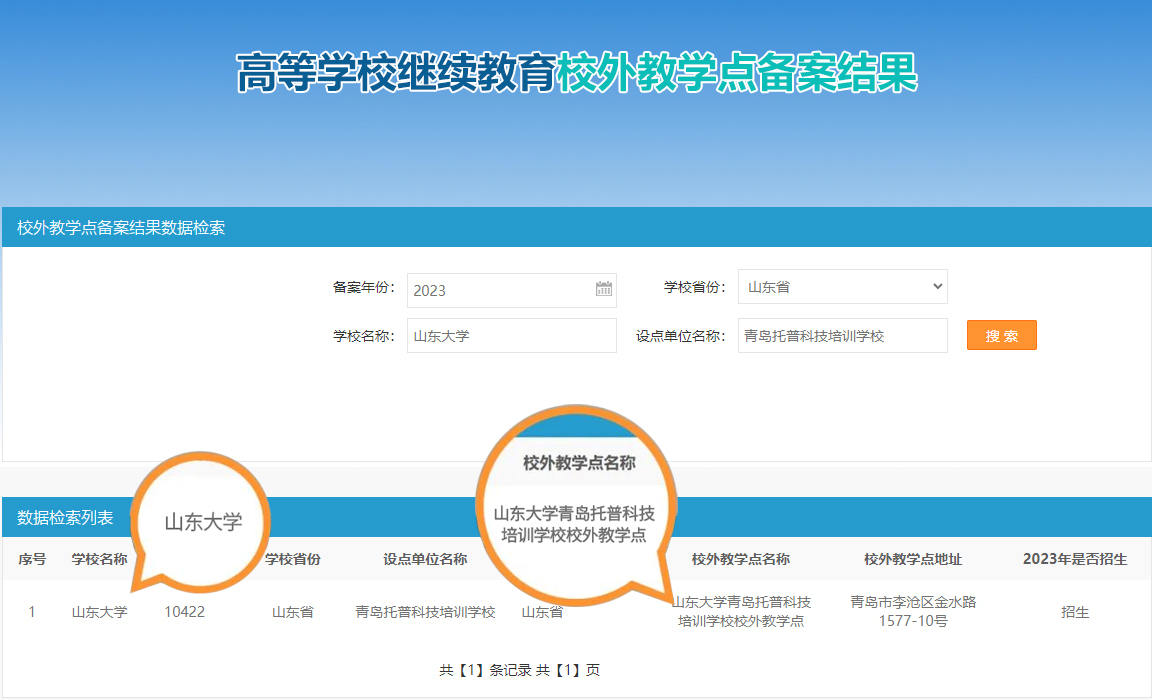The width and height of the screenshot is (1152, 700).
Task: Click the 学校名称 column header in table
Action: (100, 560)
